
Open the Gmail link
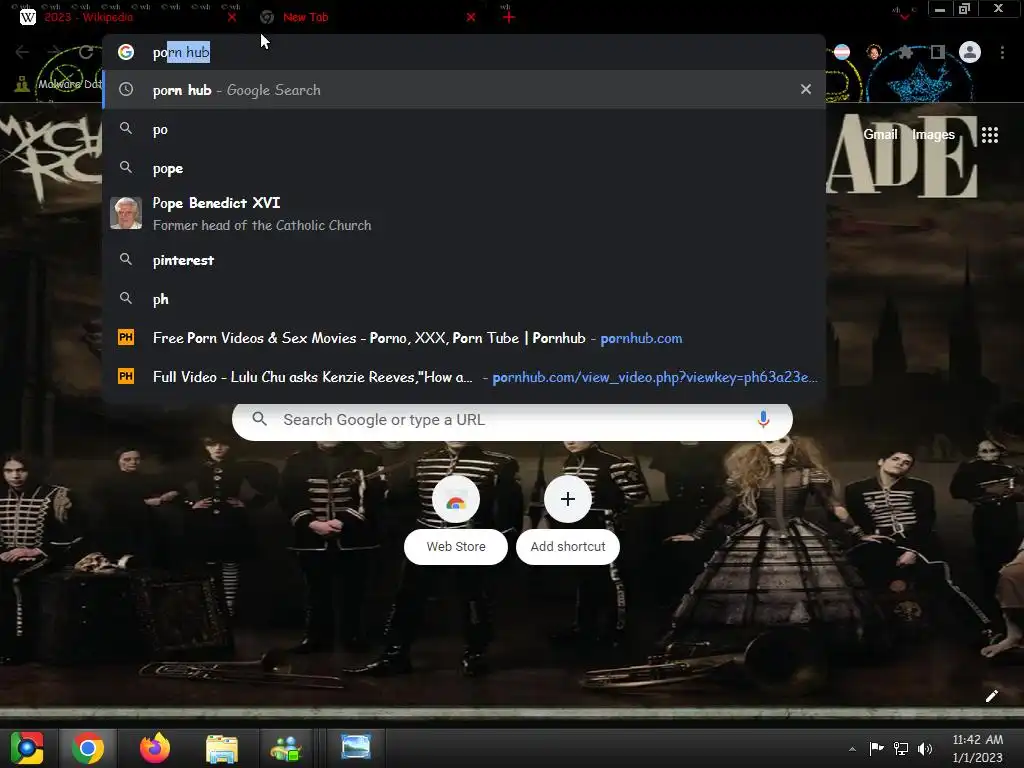point(880,135)
